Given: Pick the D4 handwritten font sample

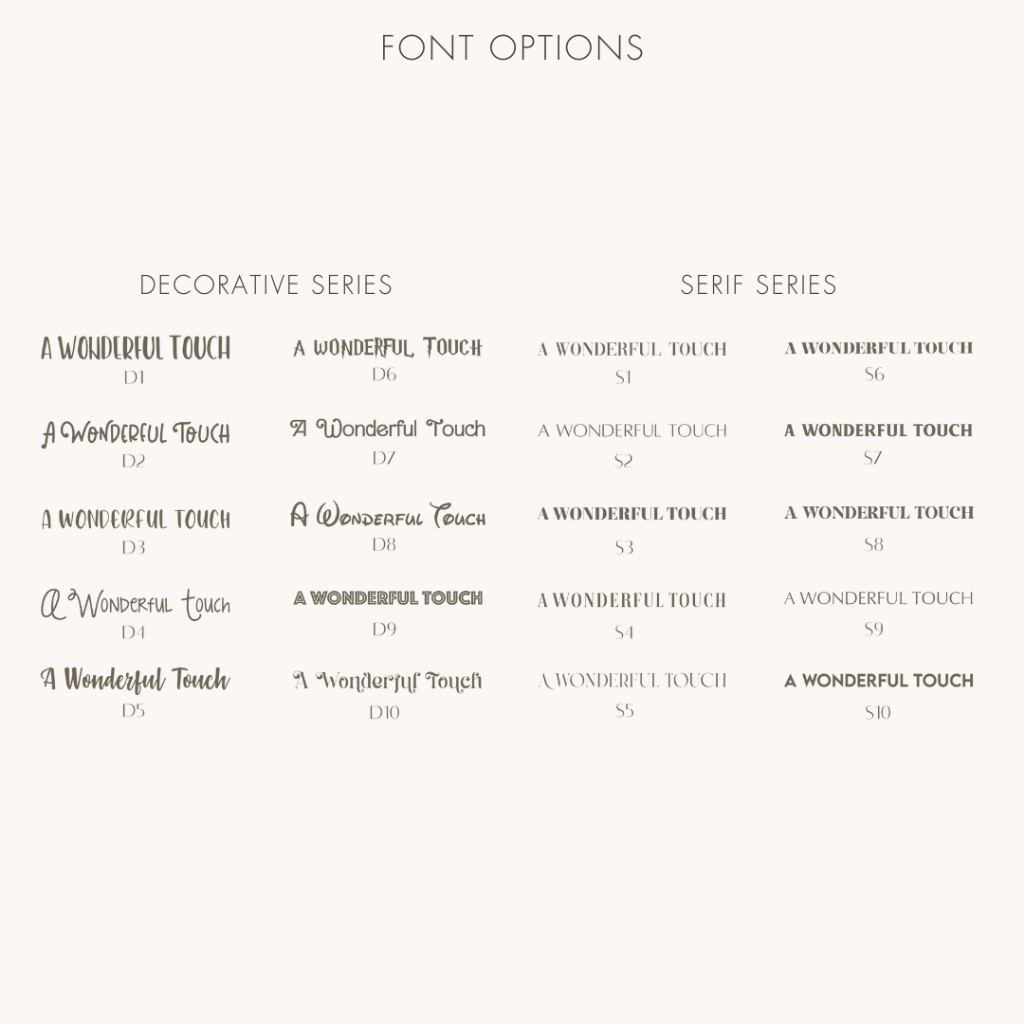Looking at the screenshot, I should pos(136,604).
